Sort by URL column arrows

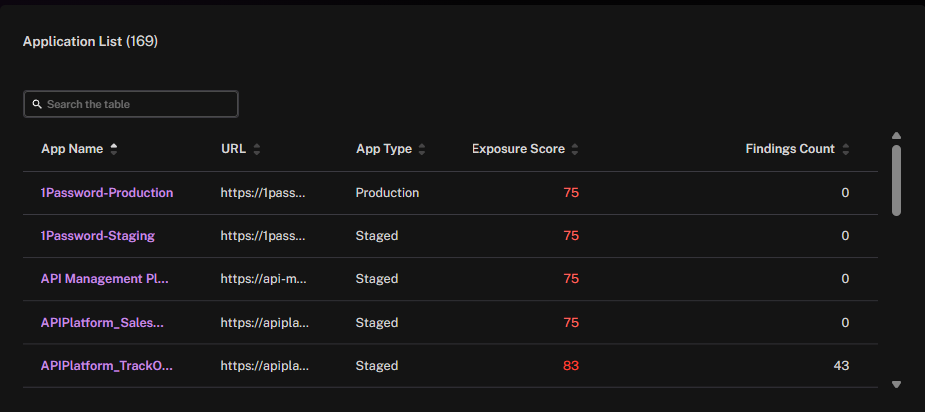coord(257,149)
